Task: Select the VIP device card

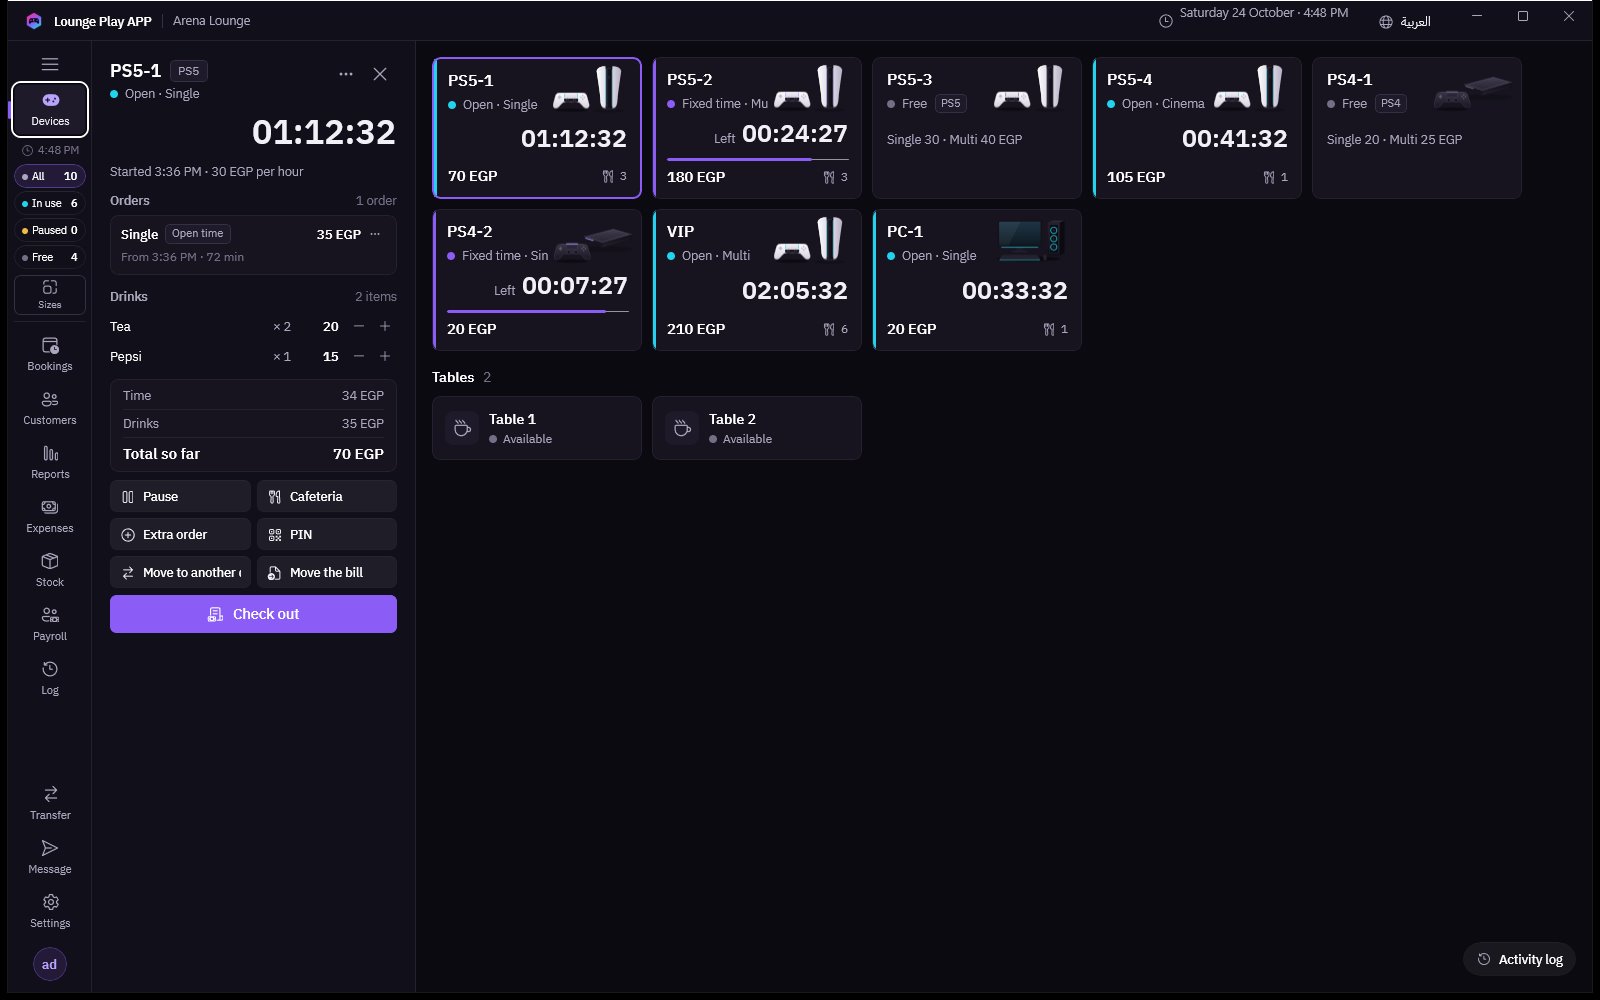Action: (757, 280)
